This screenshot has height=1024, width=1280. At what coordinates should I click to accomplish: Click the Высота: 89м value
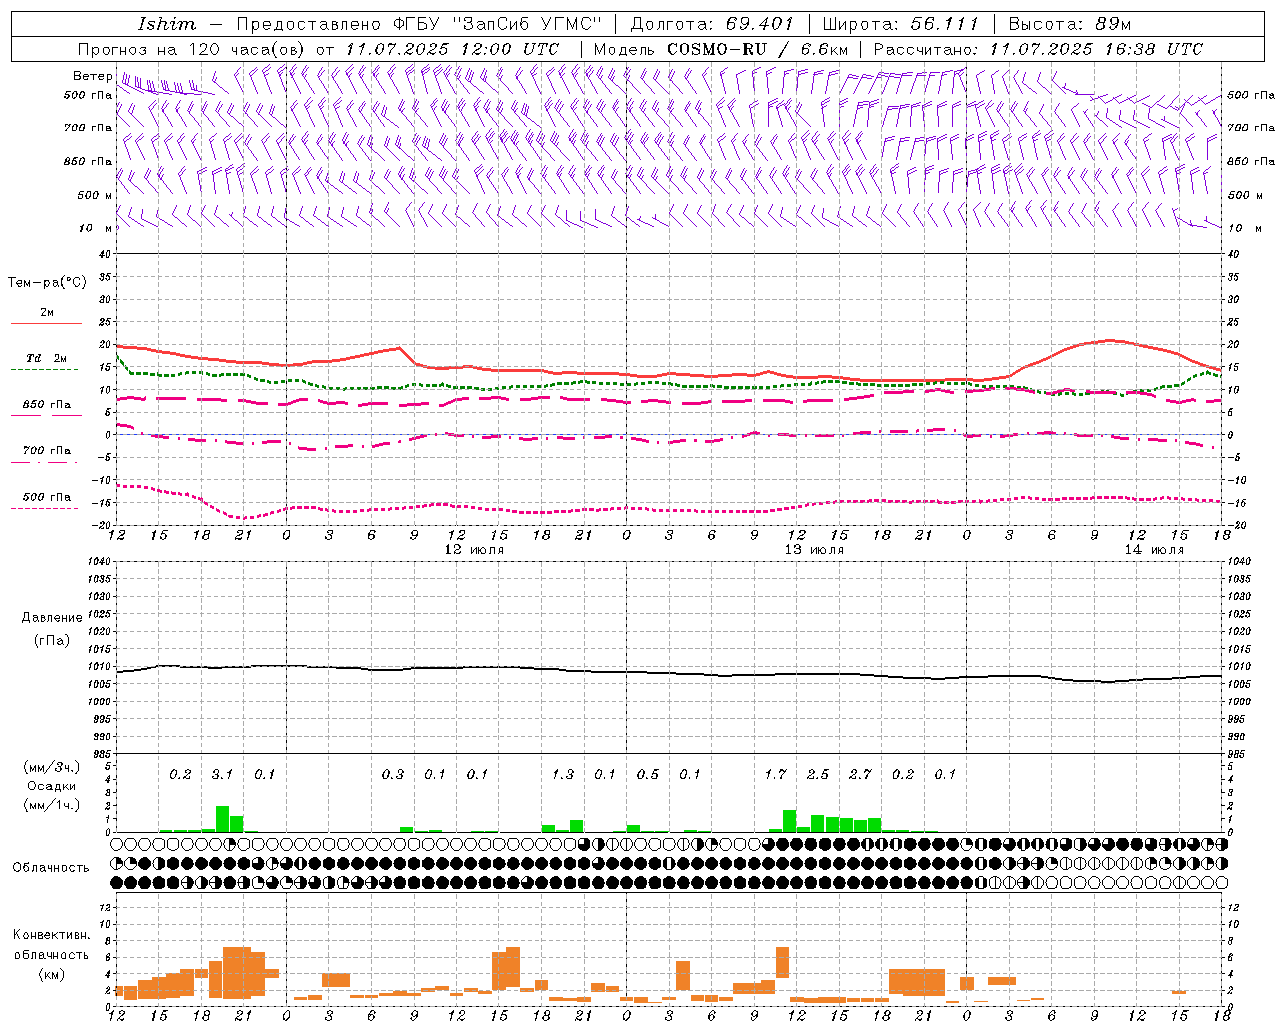pos(1069,24)
